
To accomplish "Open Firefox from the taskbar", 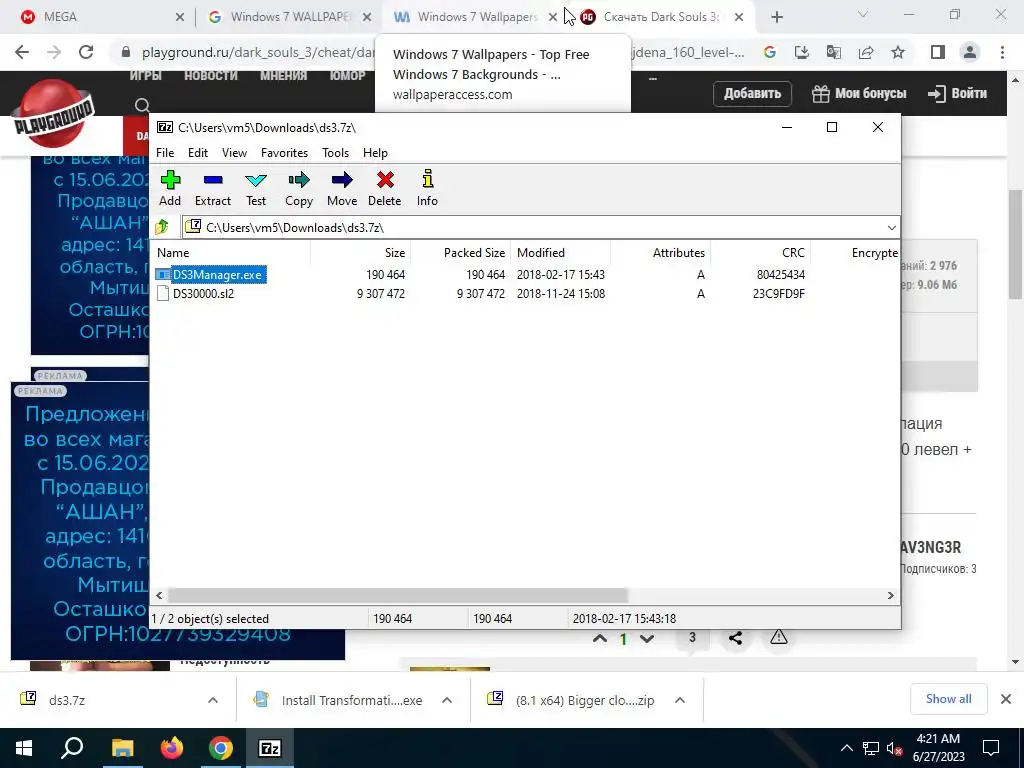I will point(172,748).
